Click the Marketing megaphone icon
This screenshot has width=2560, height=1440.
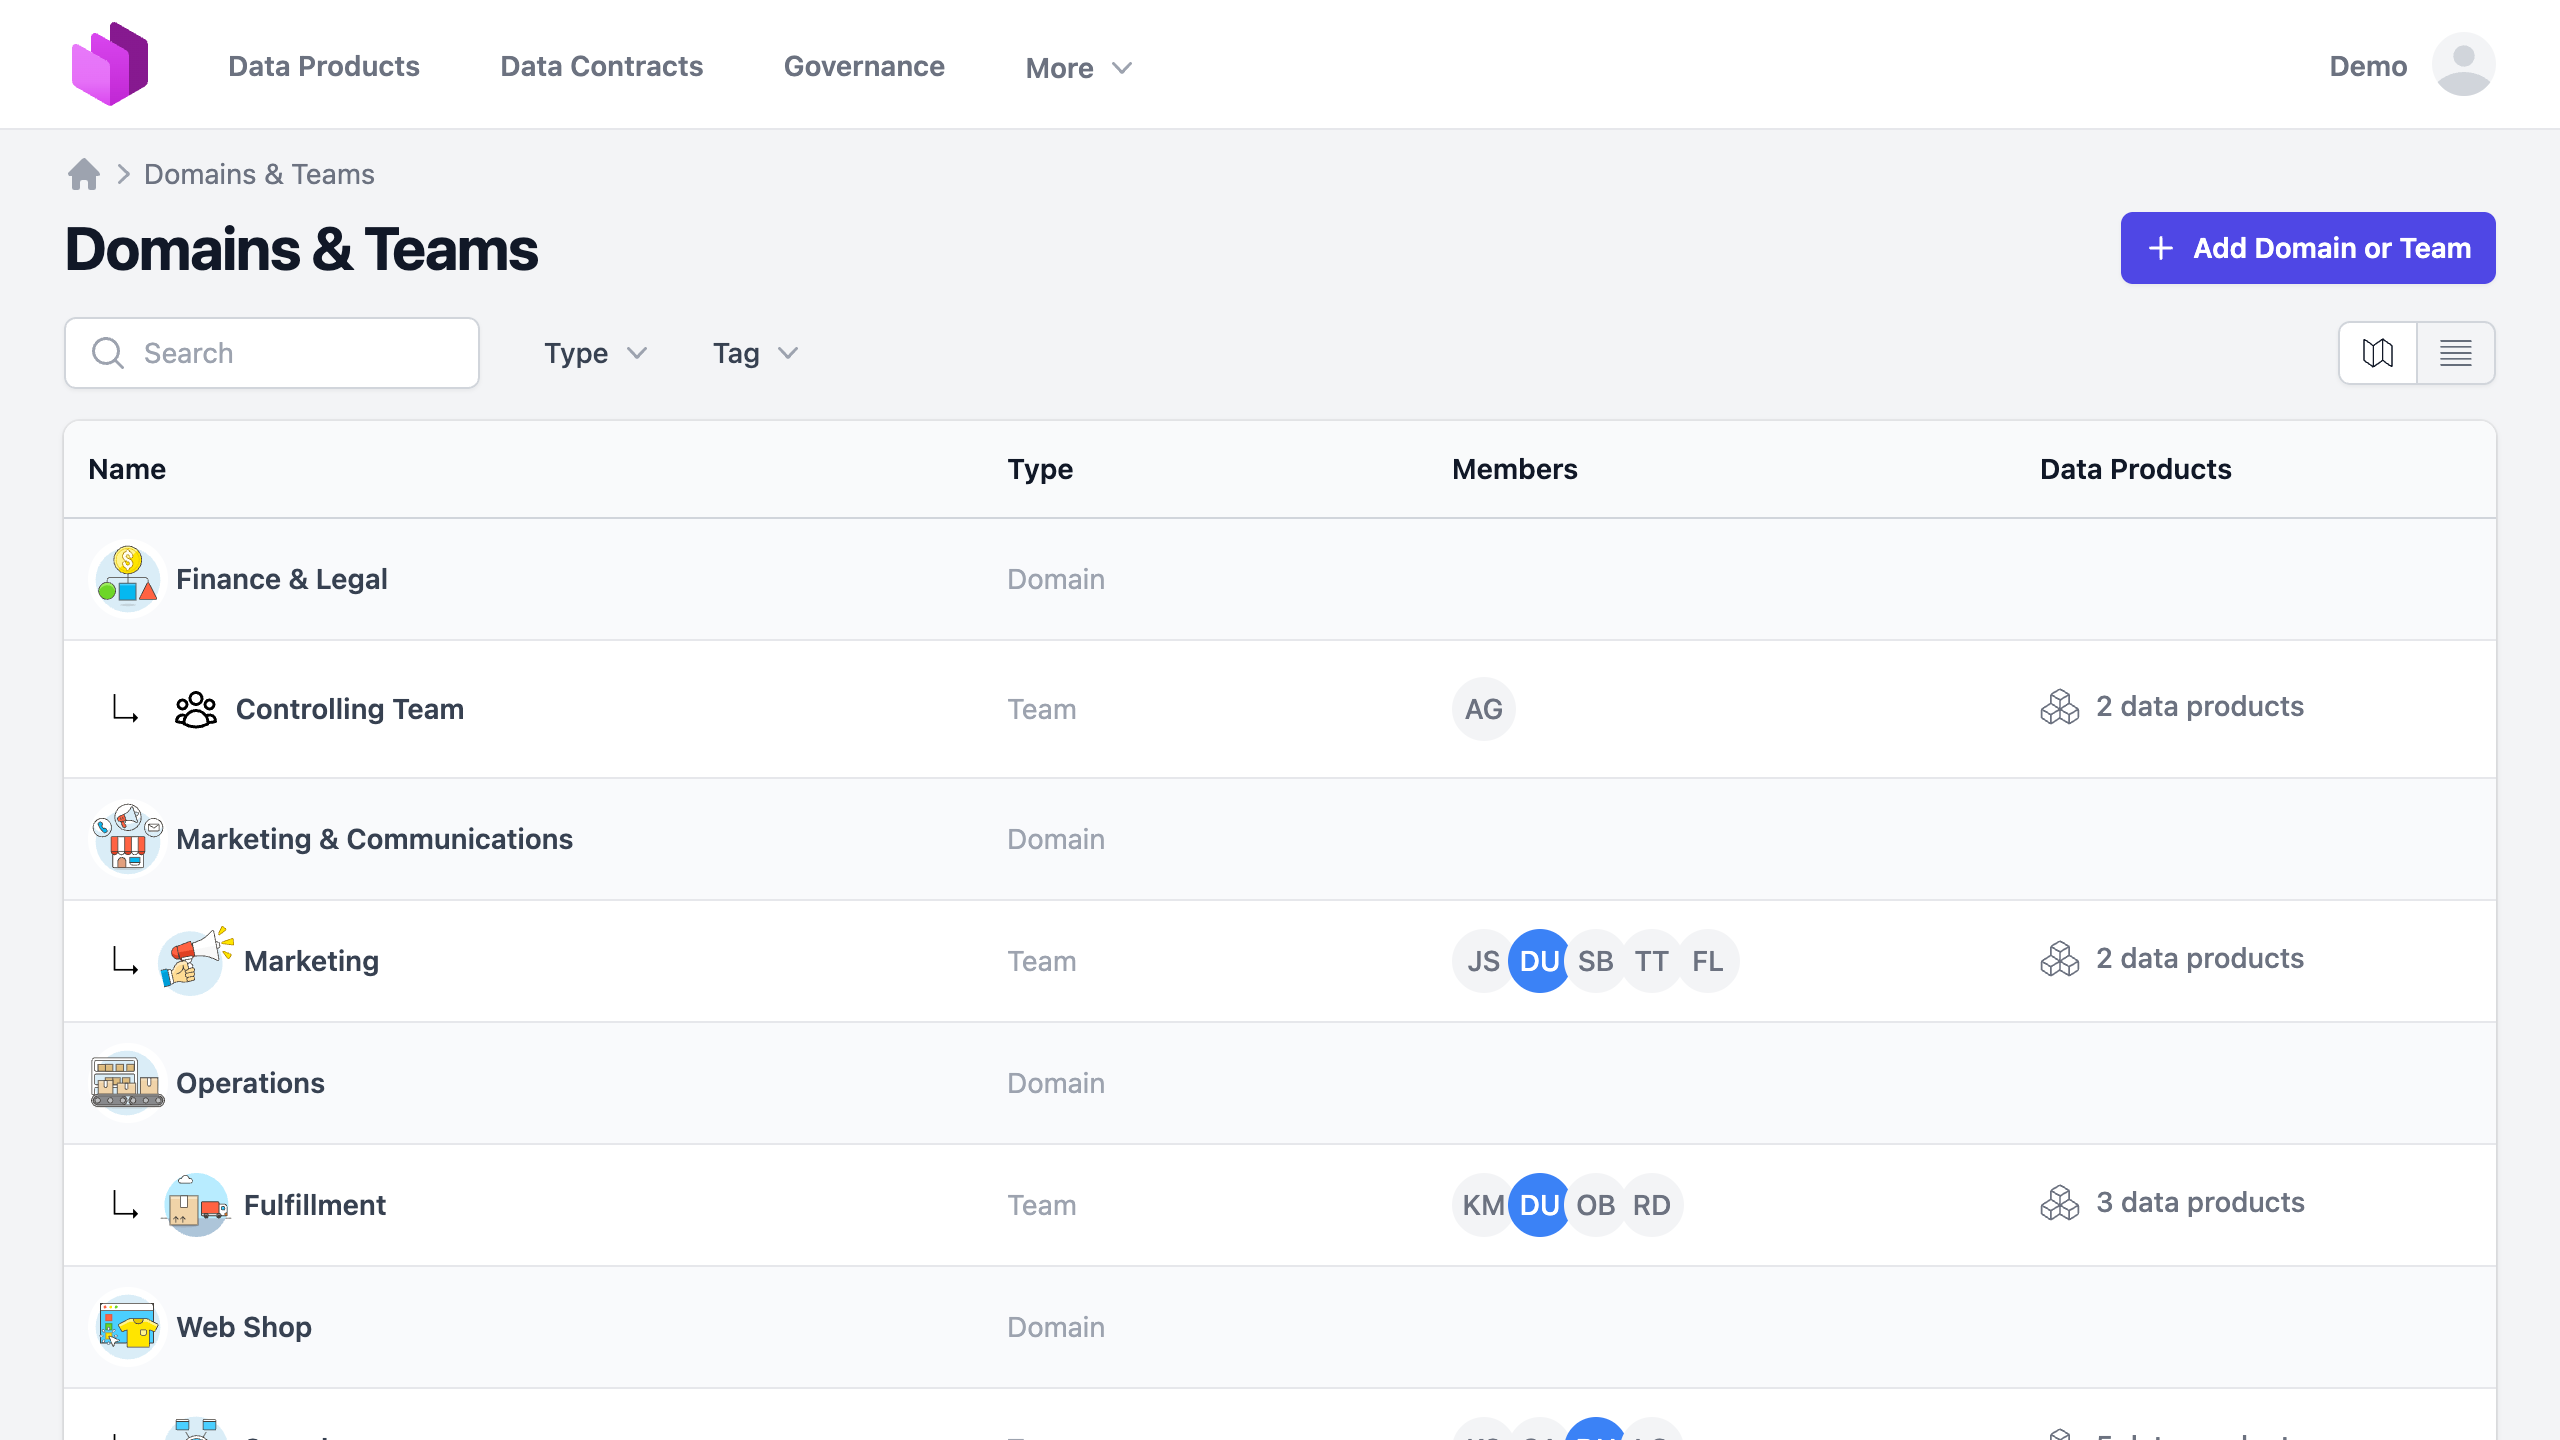195,960
